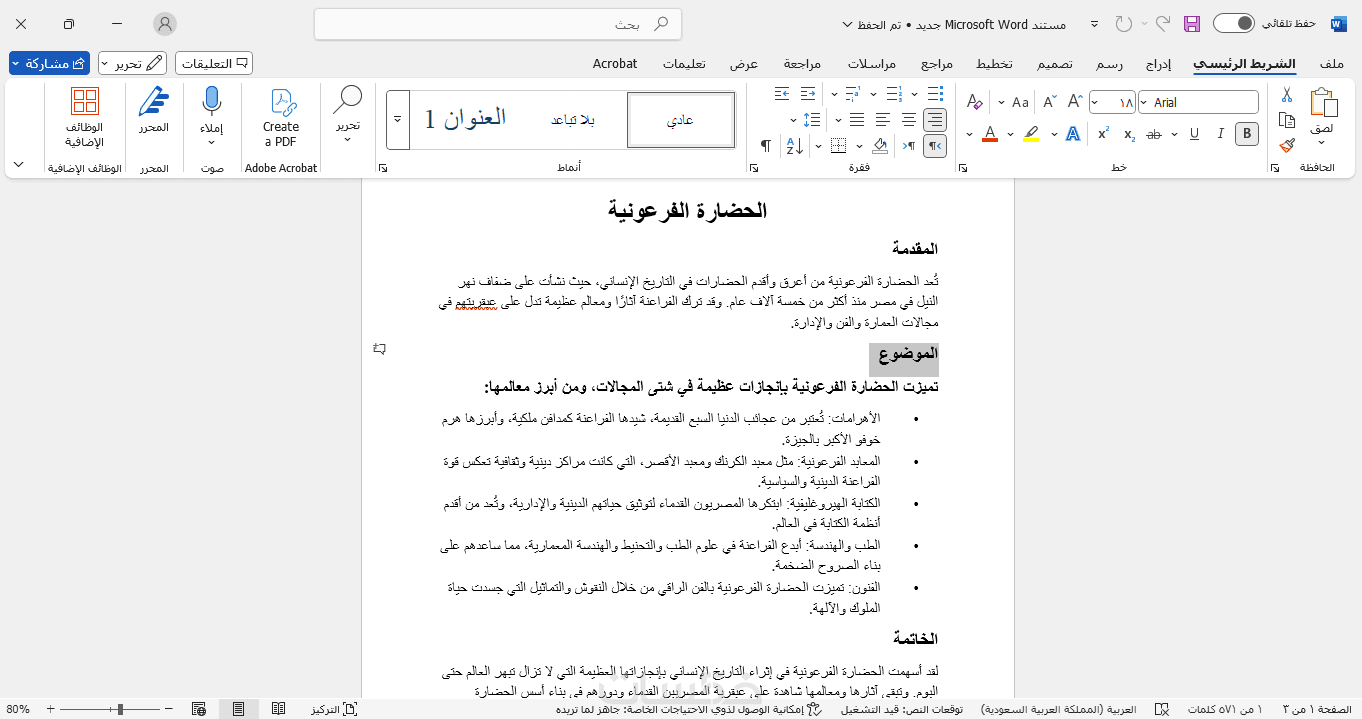Click the Save floppy disk icon

click(x=1191, y=24)
